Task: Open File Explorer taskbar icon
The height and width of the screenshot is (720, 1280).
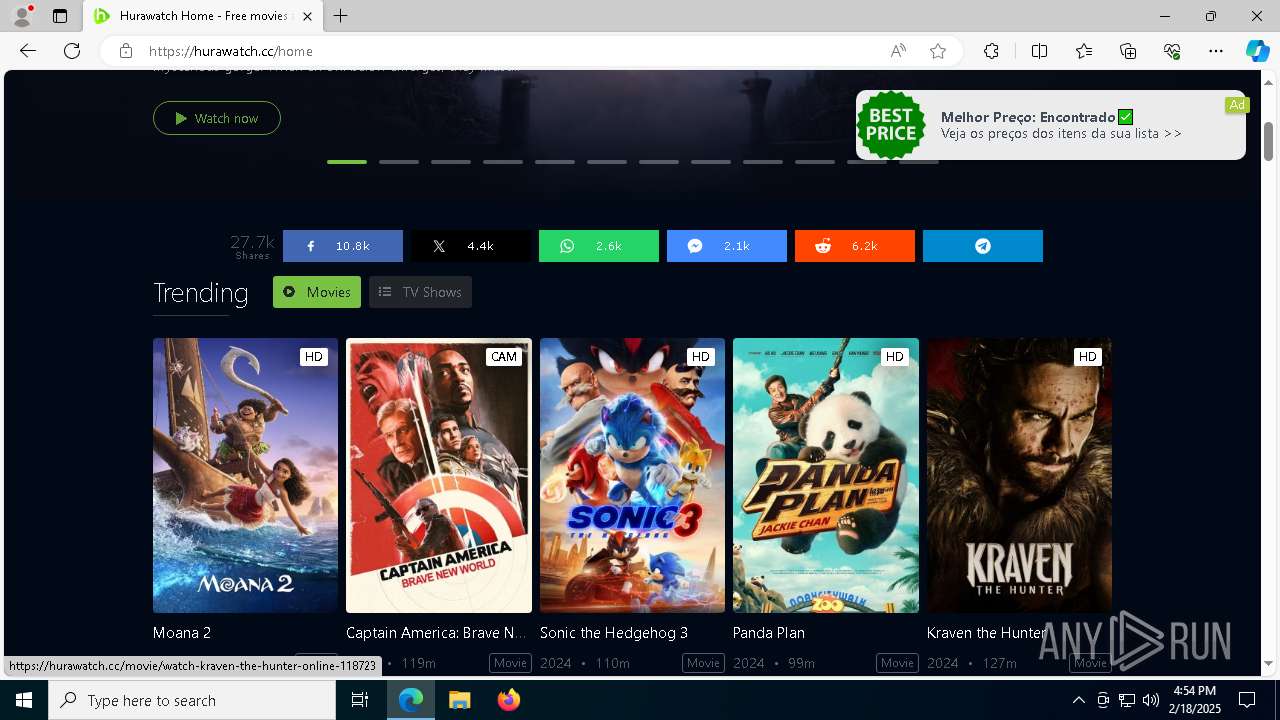Action: (459, 700)
